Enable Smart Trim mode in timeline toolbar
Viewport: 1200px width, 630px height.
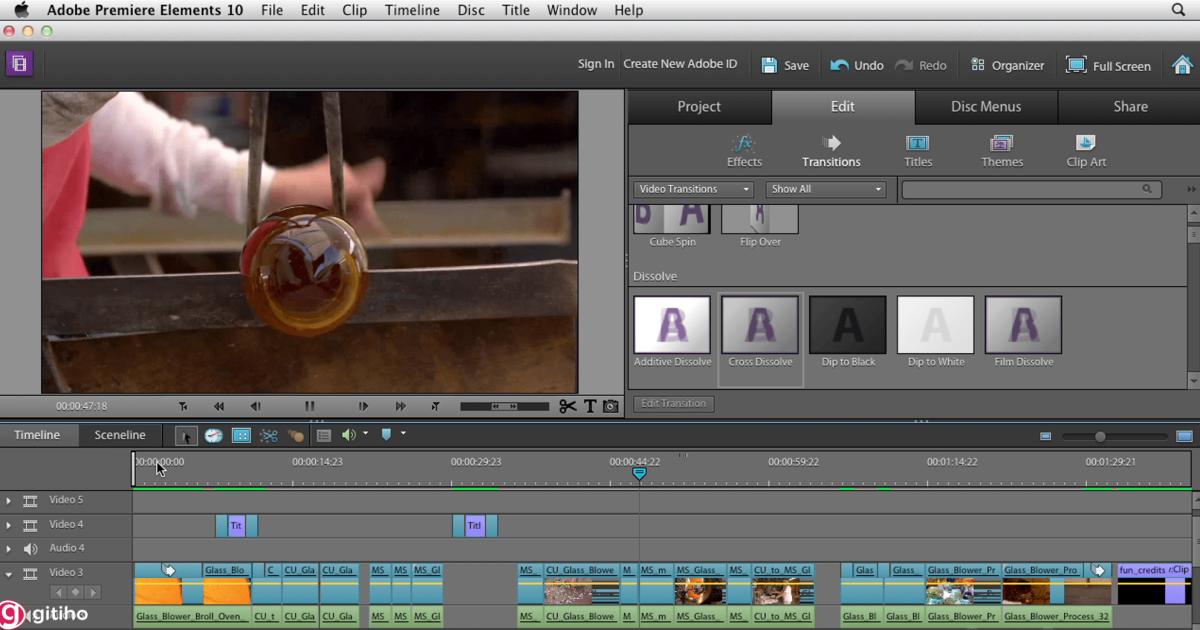point(240,434)
